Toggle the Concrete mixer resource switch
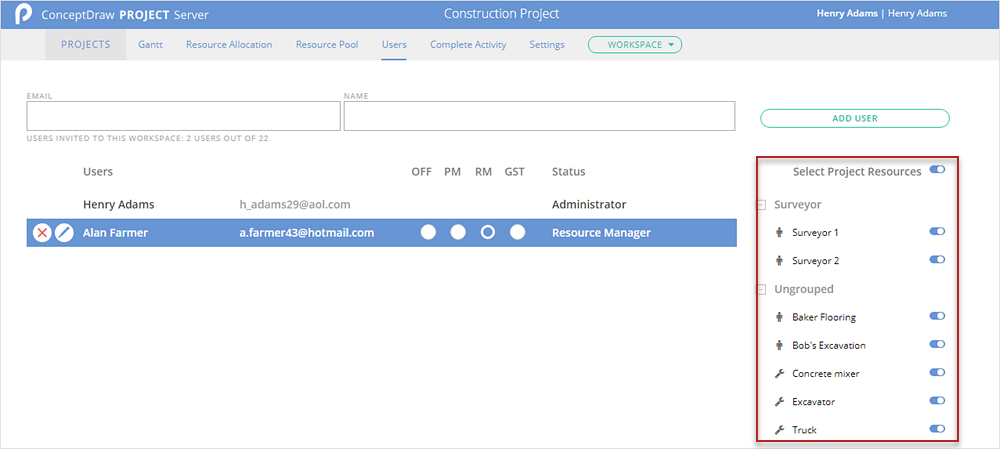The height and width of the screenshot is (449, 1000). [937, 372]
